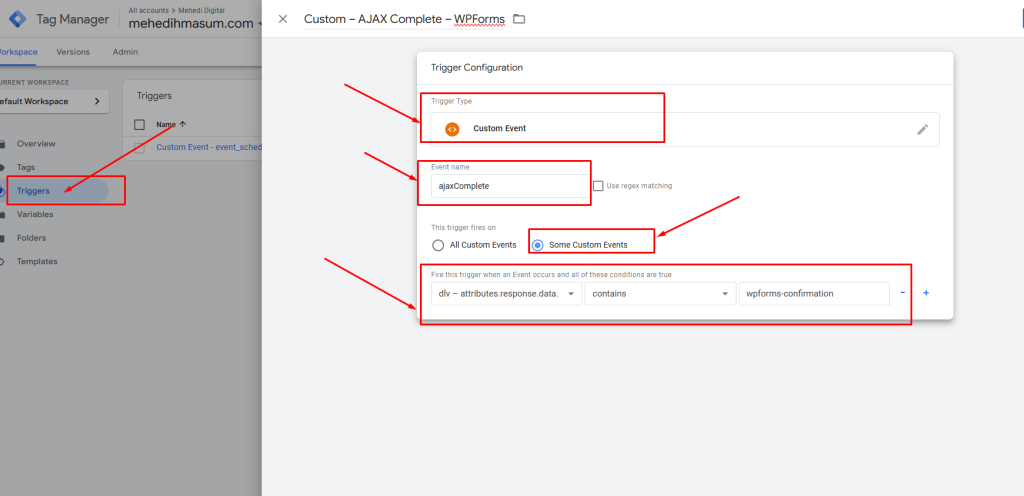The width and height of the screenshot is (1024, 496).
Task: Open Overview in the sidebar
Action: [x=36, y=144]
